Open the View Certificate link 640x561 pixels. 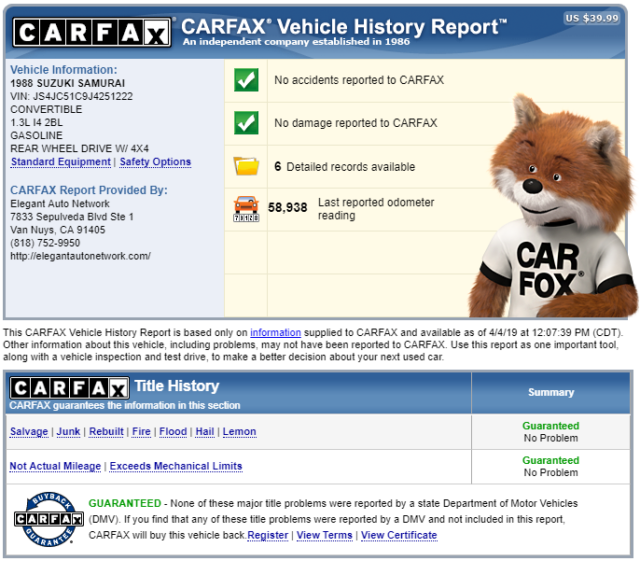[x=399, y=535]
